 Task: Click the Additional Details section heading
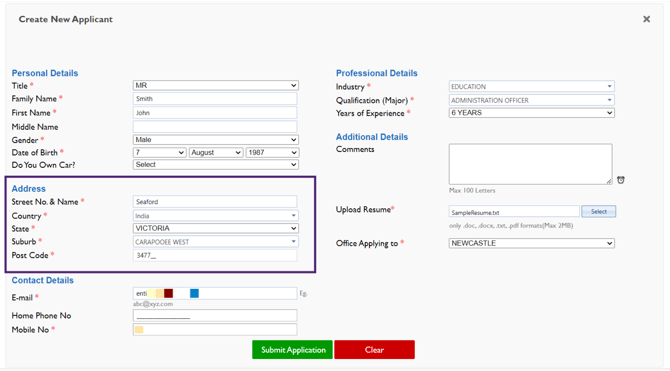[372, 137]
